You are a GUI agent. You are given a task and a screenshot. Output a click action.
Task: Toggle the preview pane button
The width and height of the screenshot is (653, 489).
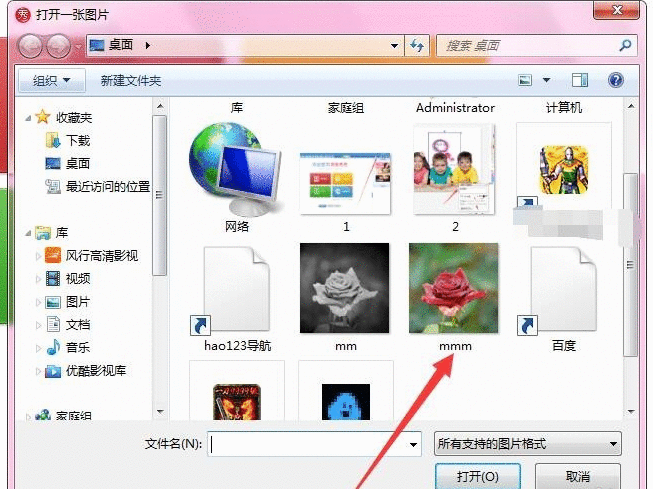pos(580,80)
